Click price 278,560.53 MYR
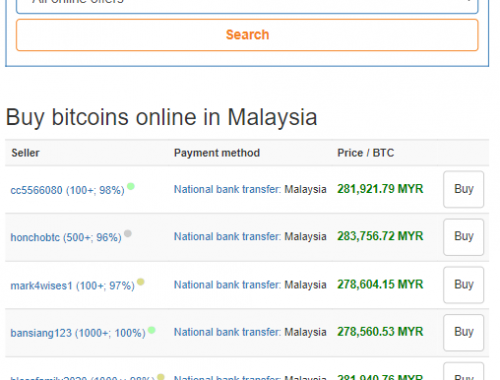Image resolution: width=500 pixels, height=380 pixels. (380, 332)
